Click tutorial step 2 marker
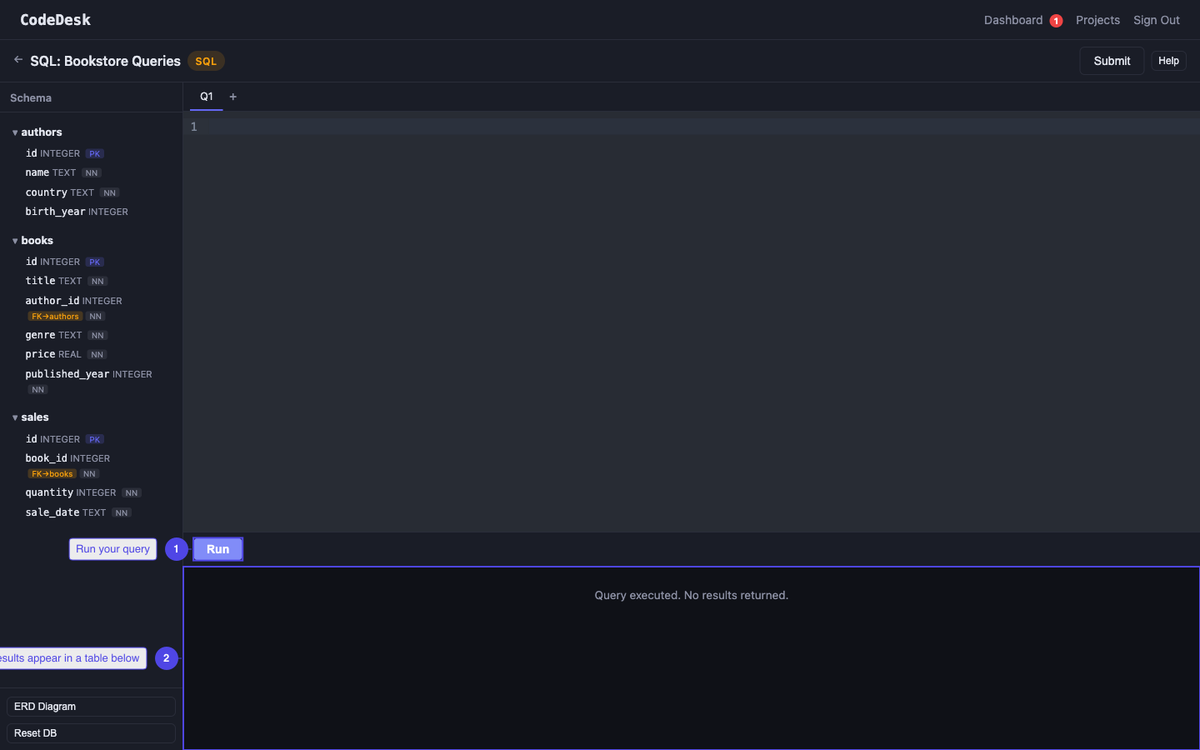Screen dimensions: 1200x750 tap(166, 657)
